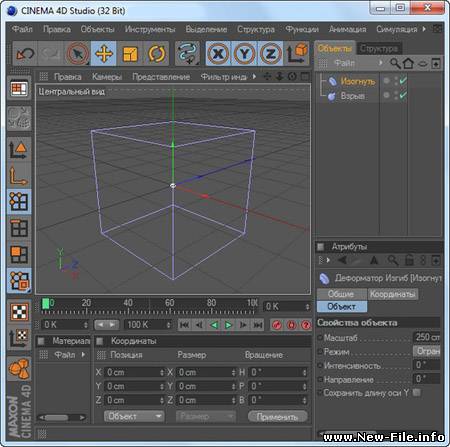450x447 pixels.
Task: Go to the start of animation
Action: (x=184, y=325)
